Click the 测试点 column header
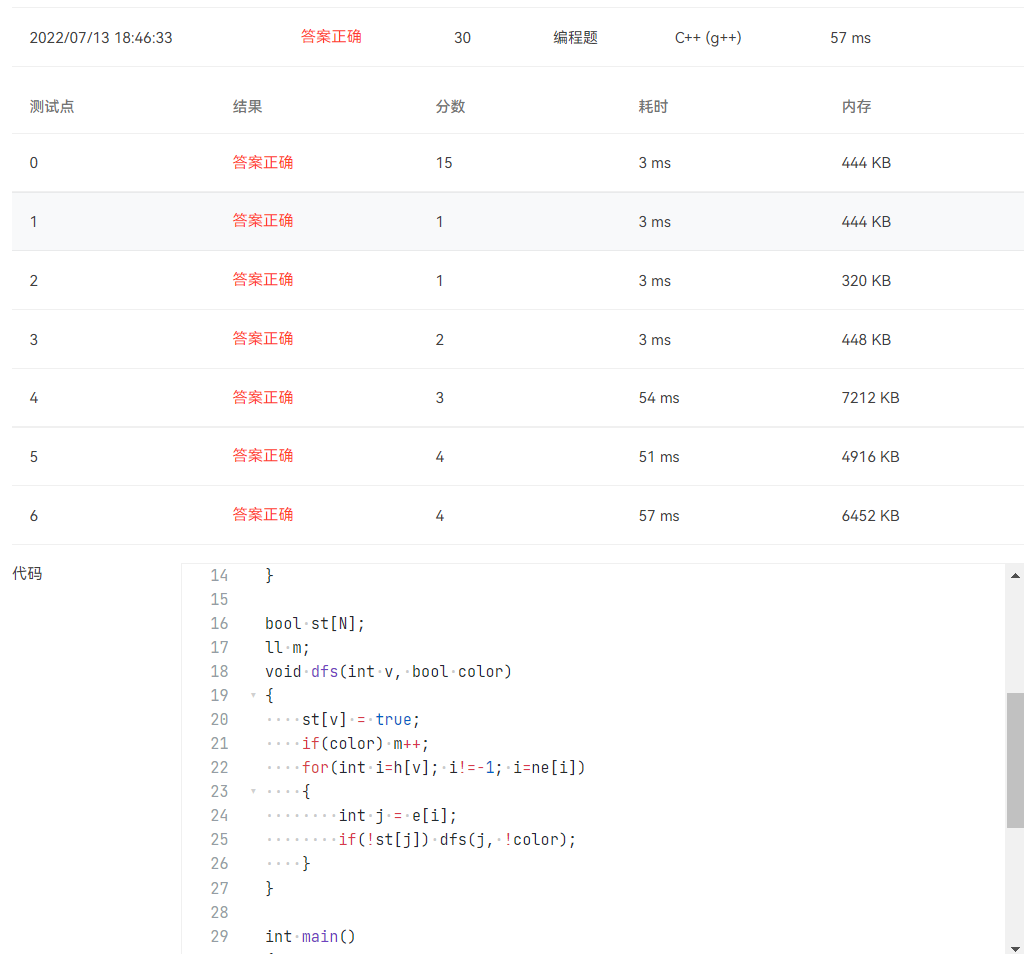Screen dimensions: 1024x954 (x=52, y=106)
